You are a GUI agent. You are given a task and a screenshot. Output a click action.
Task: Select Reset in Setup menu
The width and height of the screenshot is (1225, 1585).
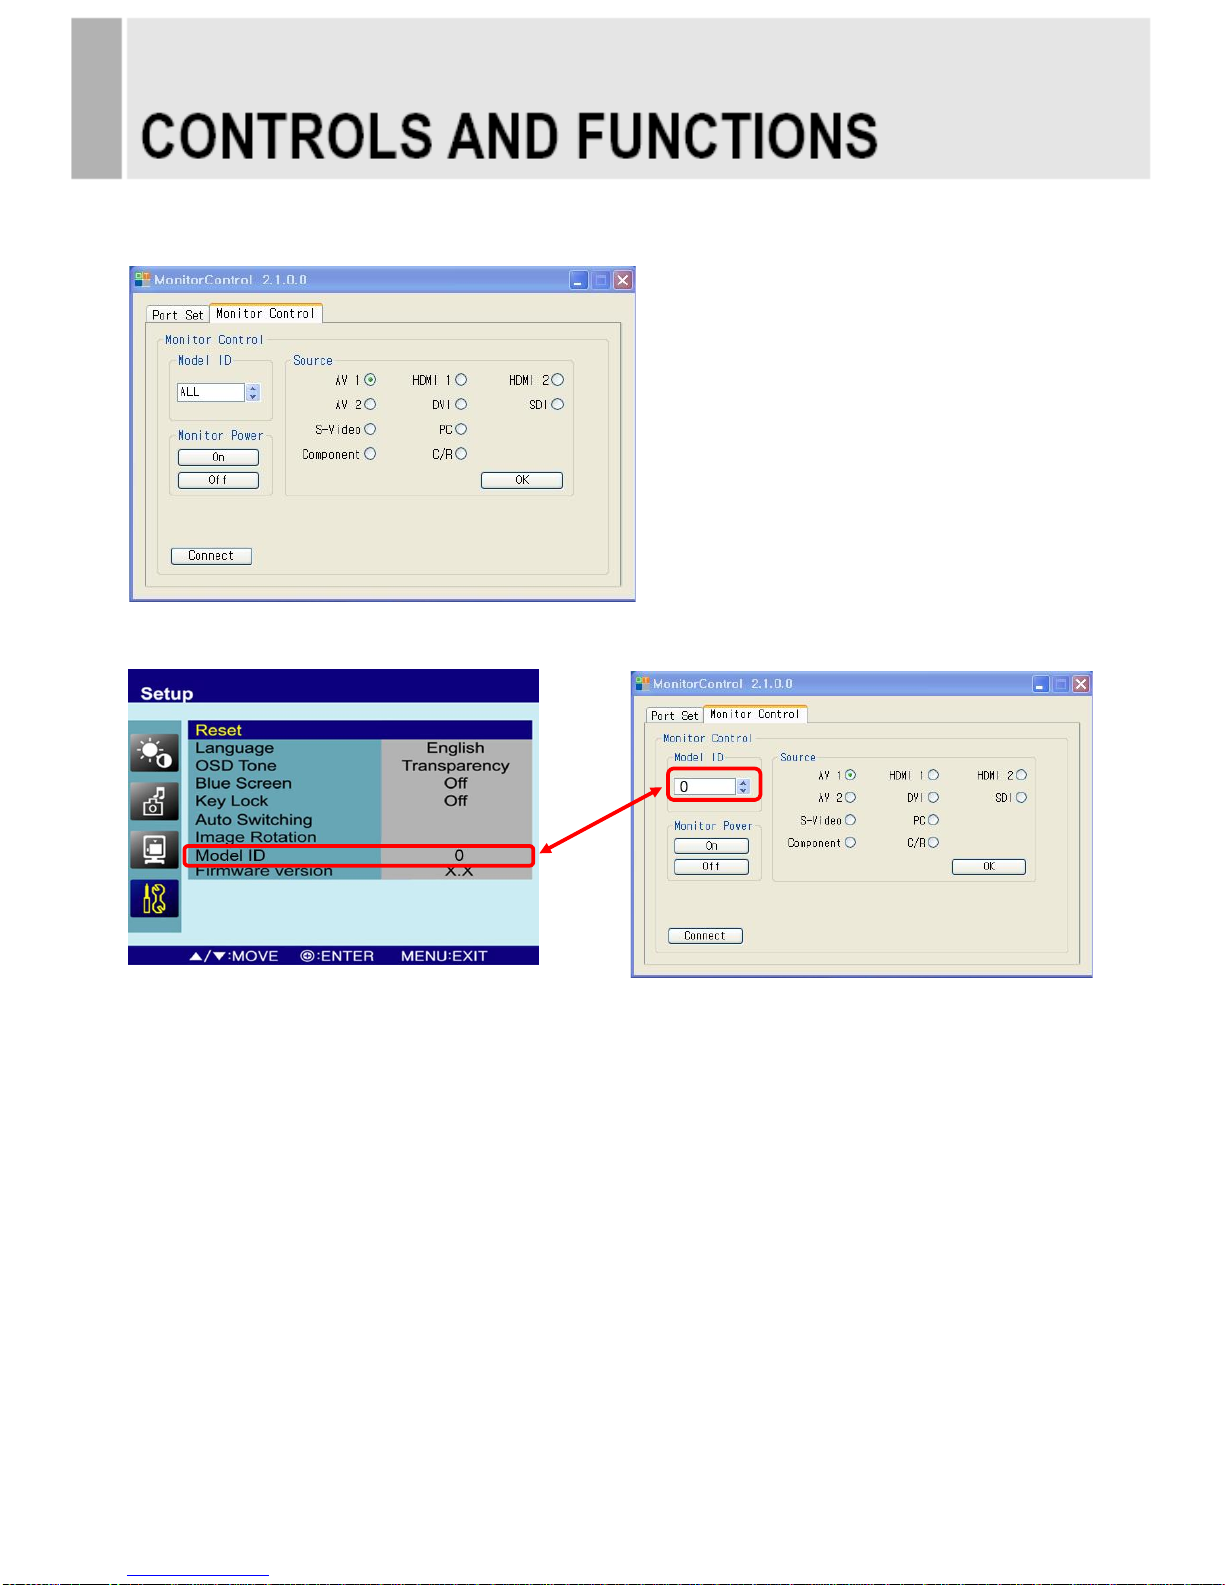[360, 730]
